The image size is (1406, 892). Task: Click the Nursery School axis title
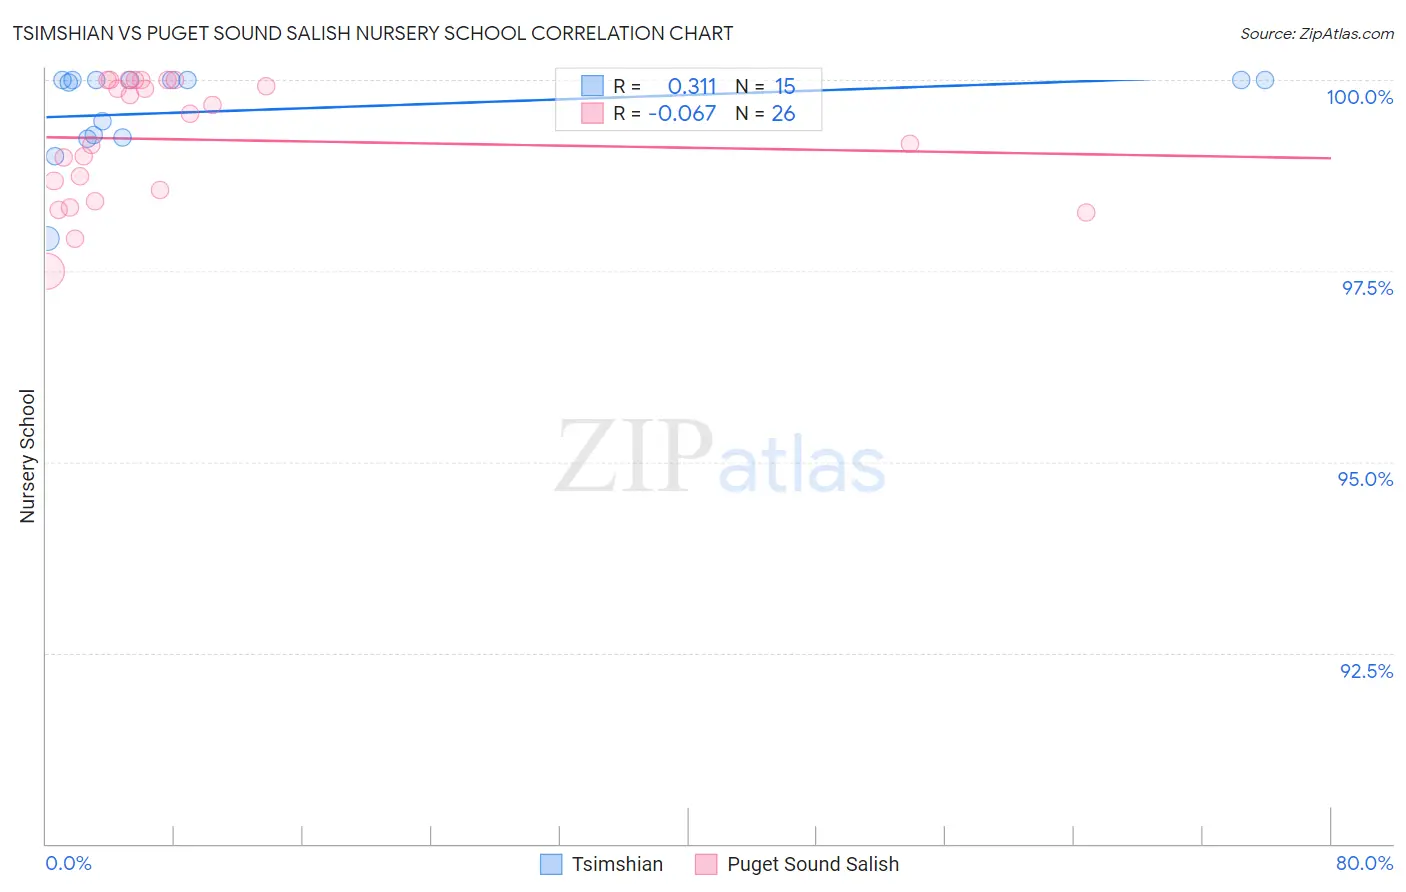[27, 456]
